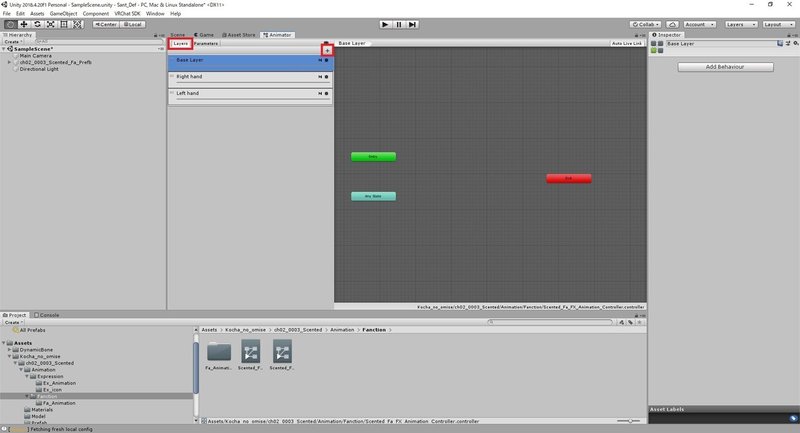Expand ch02_0003_Scented_Fa_Prefb object arrow

point(9,62)
